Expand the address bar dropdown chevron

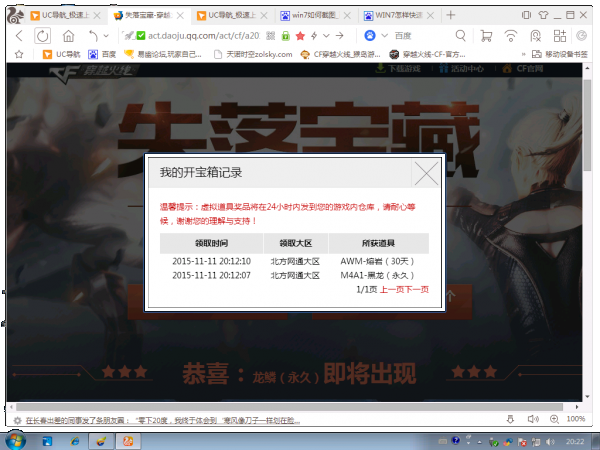[x=326, y=36]
